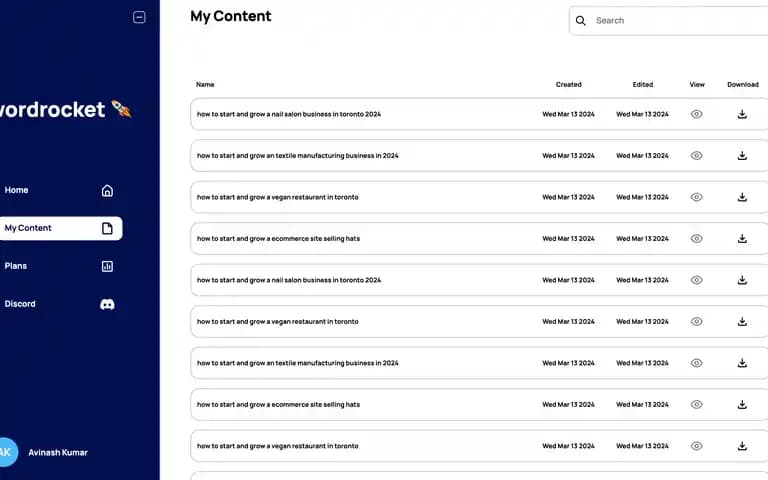
Task: Go to the Plans page
Action: [x=59, y=266]
